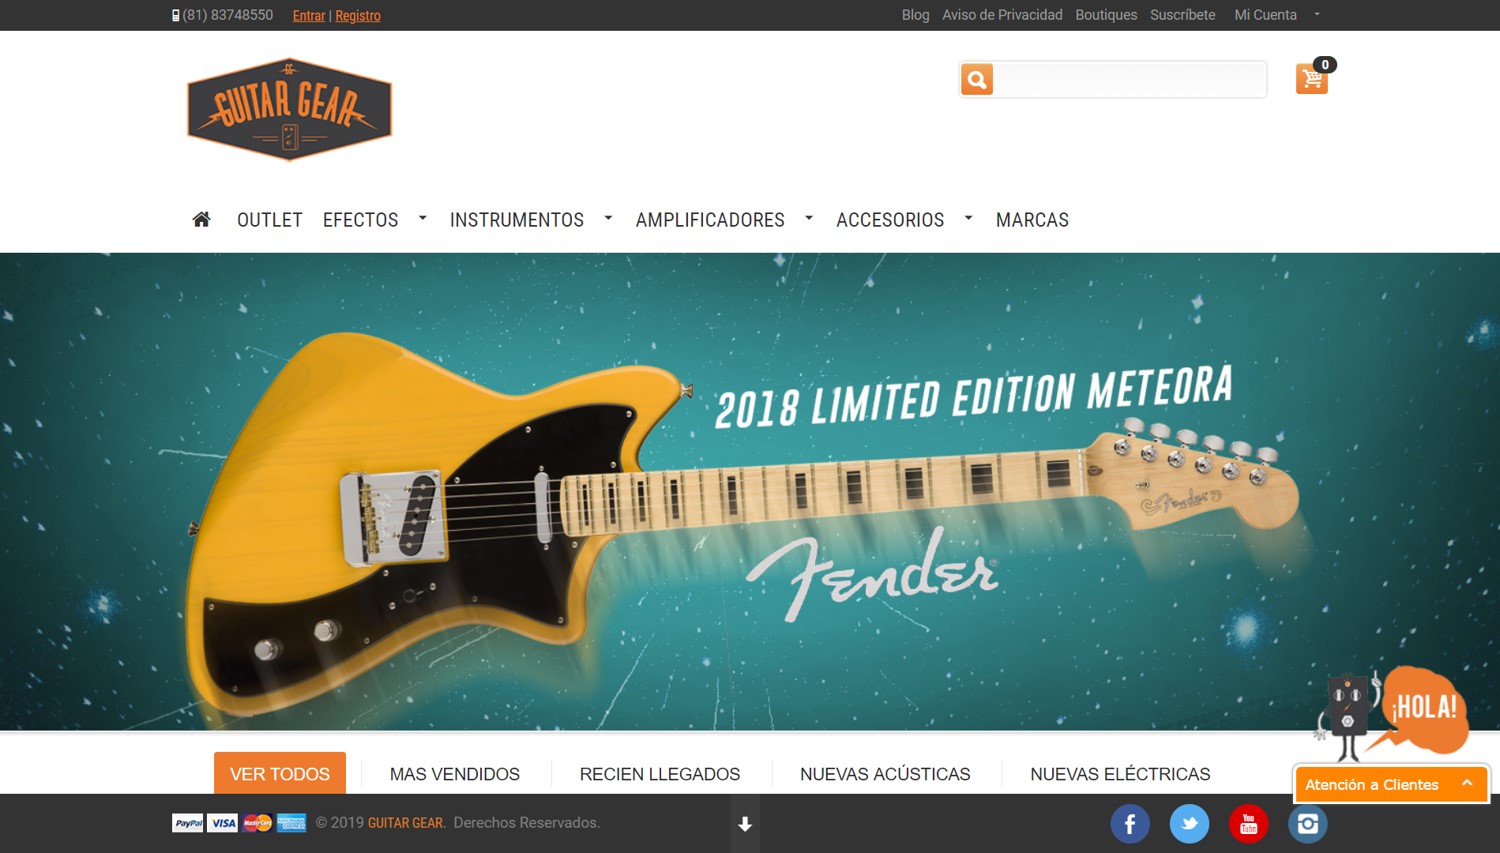Click the footer down arrow icon
Image resolution: width=1500 pixels, height=853 pixels.
point(745,824)
